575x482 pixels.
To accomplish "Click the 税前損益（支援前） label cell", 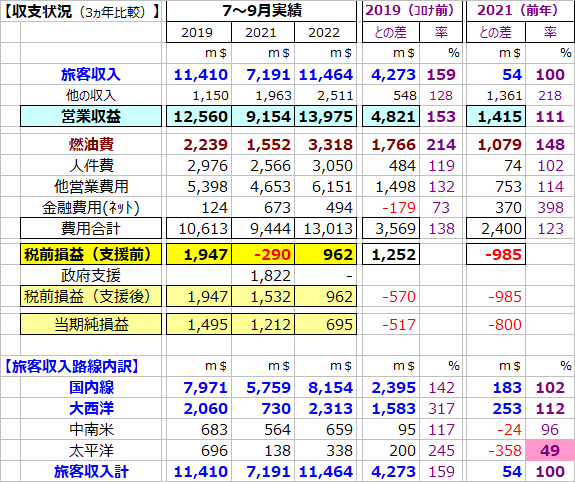I will (91, 254).
